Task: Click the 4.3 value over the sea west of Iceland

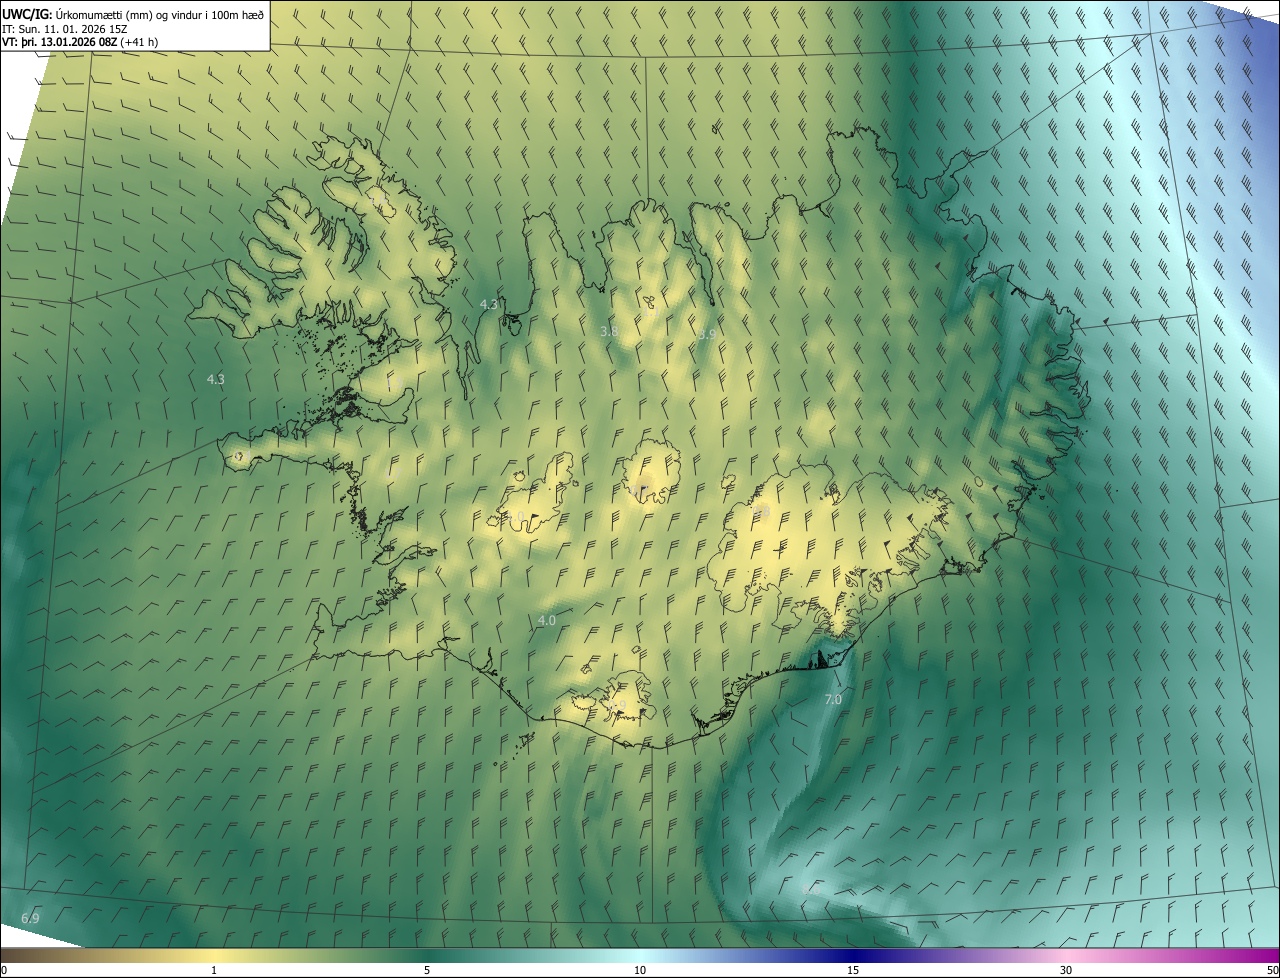Action: (215, 379)
